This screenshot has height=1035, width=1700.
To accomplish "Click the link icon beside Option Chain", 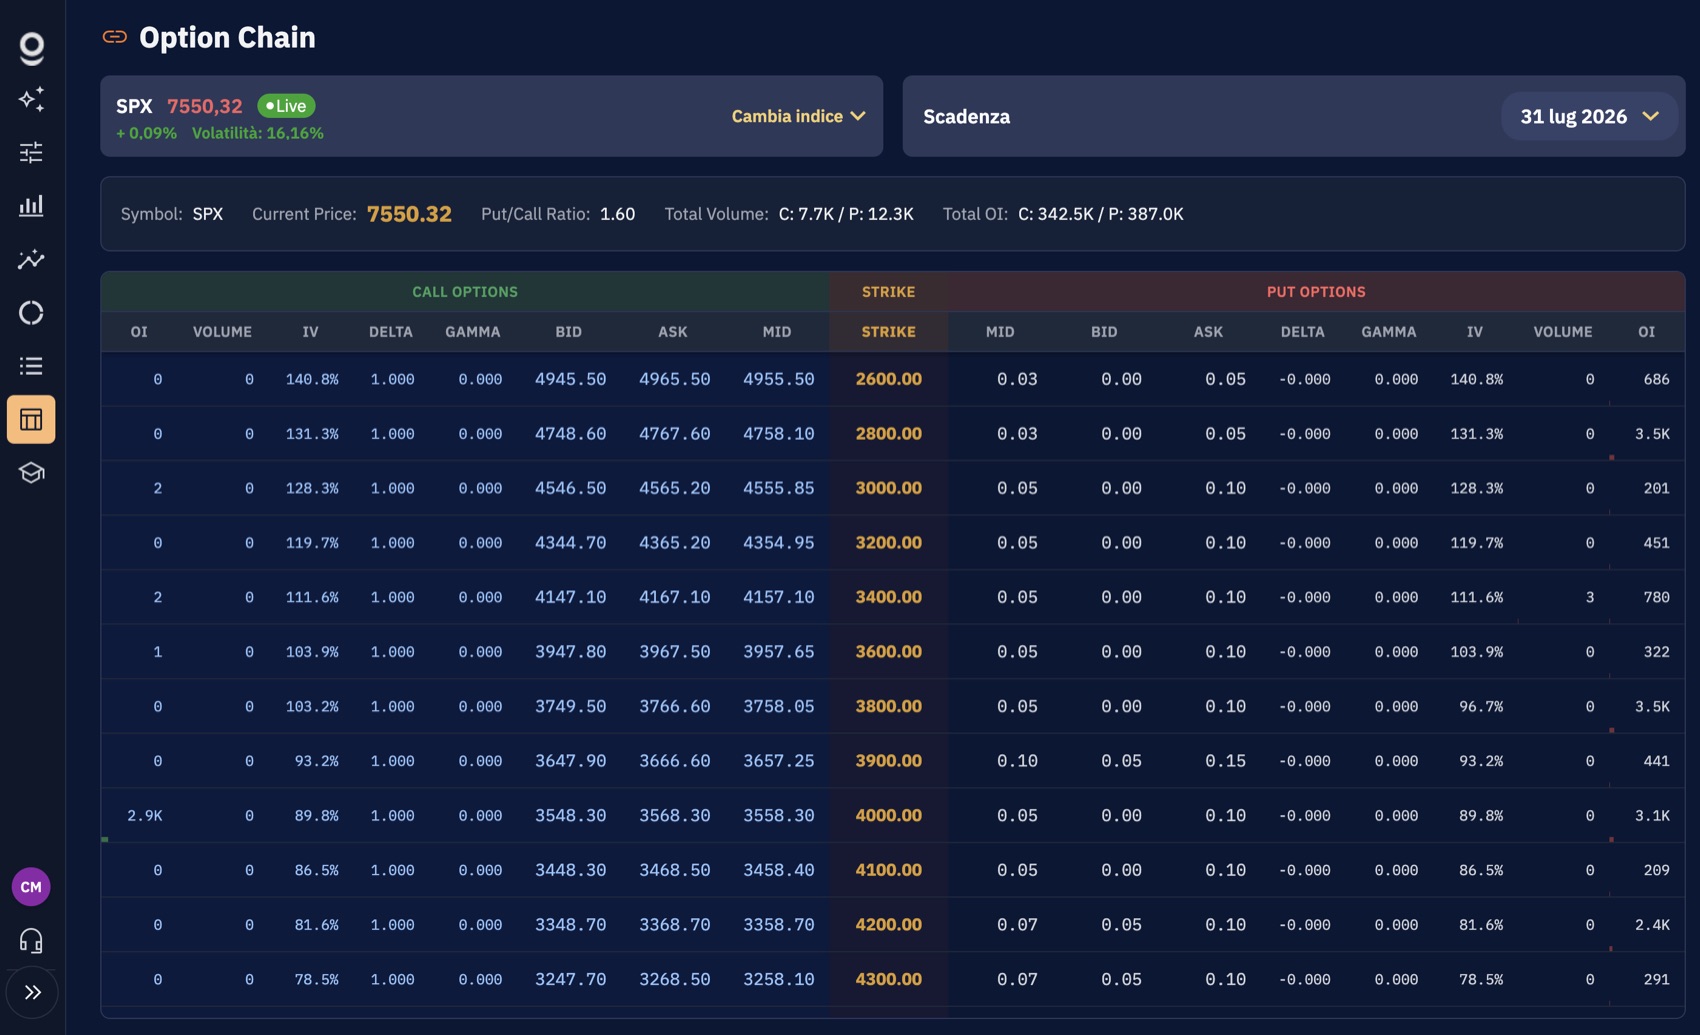I will click(115, 37).
